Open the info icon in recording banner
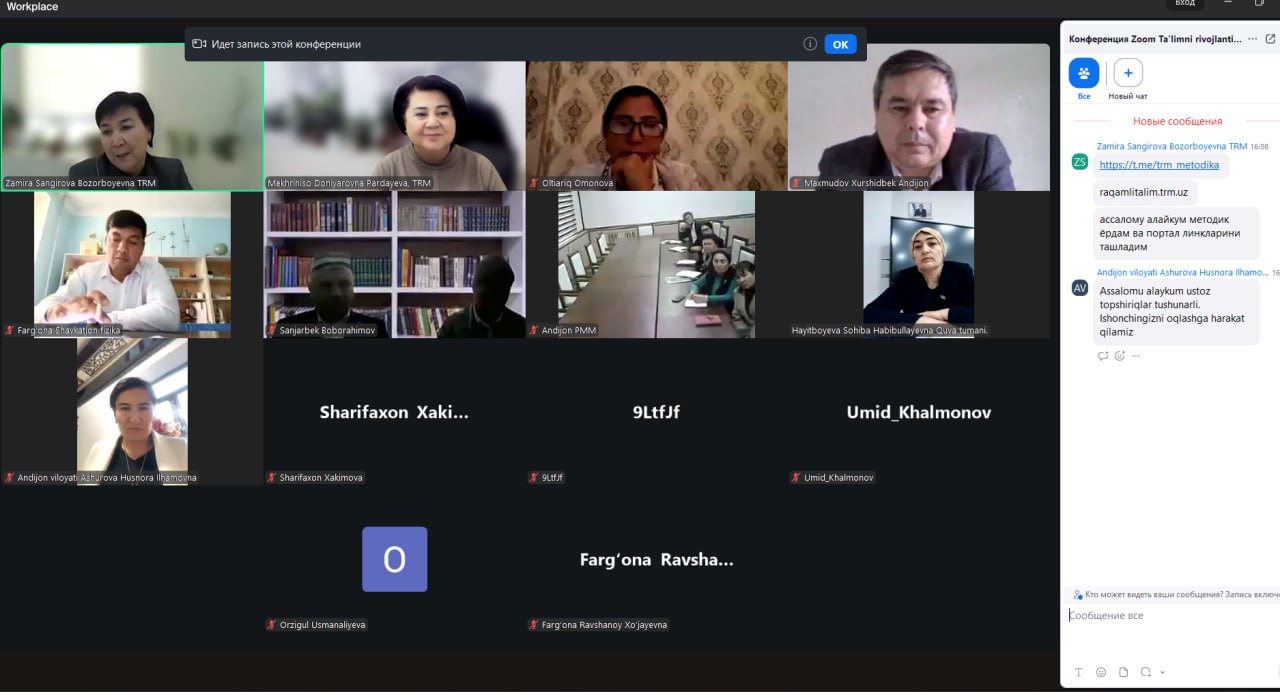Viewport: 1280px width, 692px height. 810,44
